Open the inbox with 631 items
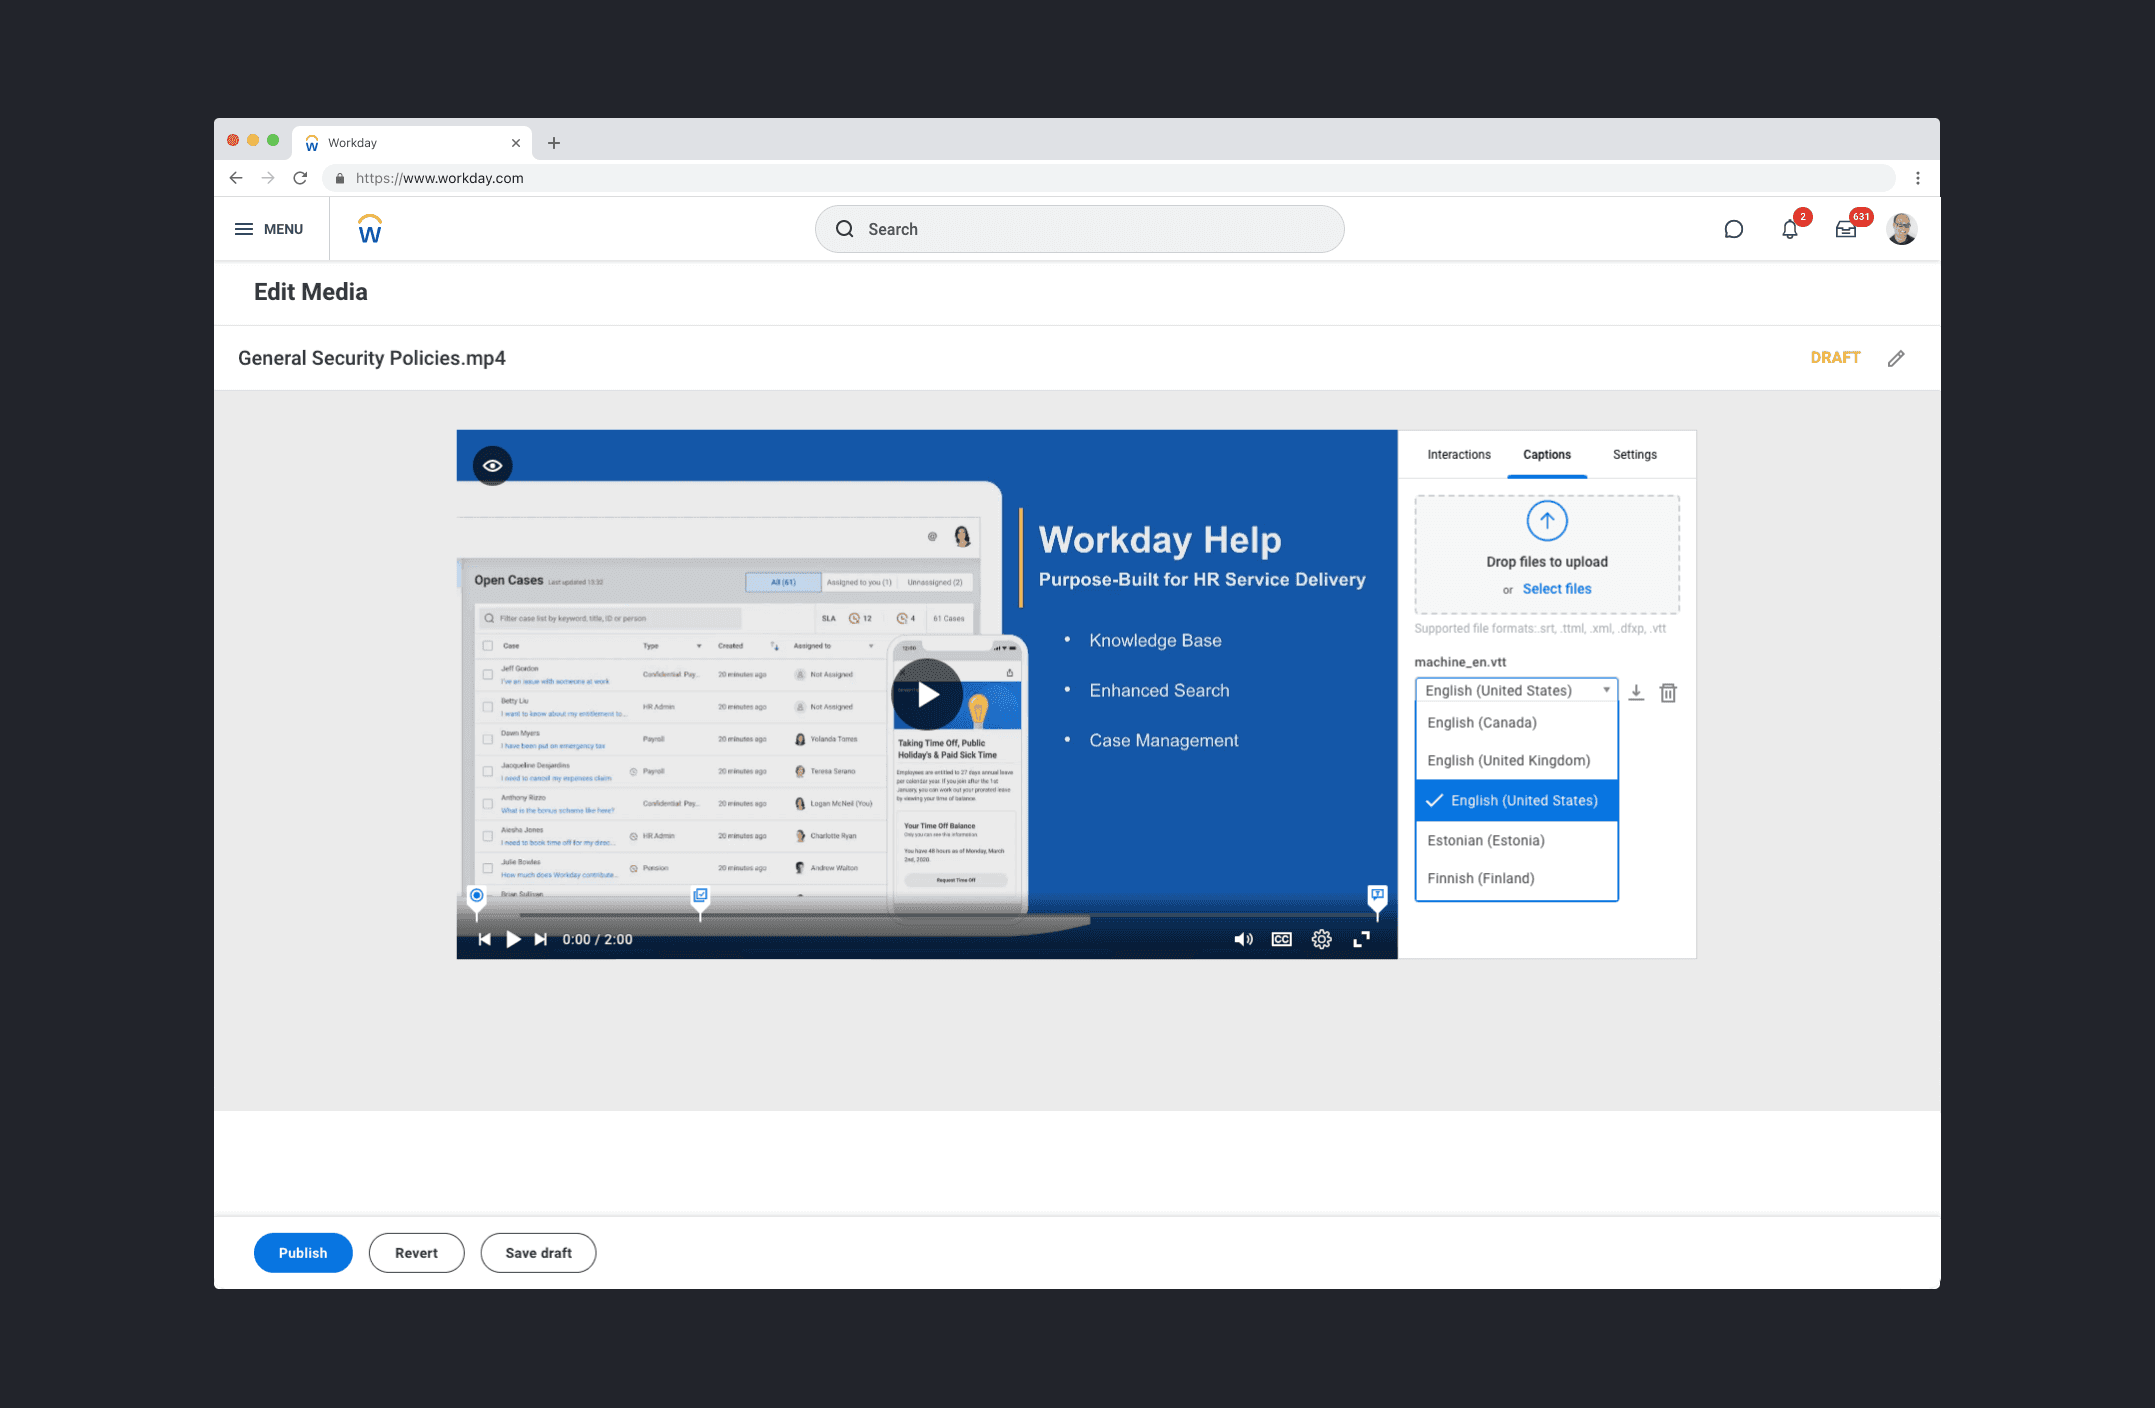The width and height of the screenshot is (2155, 1408). [x=1846, y=229]
